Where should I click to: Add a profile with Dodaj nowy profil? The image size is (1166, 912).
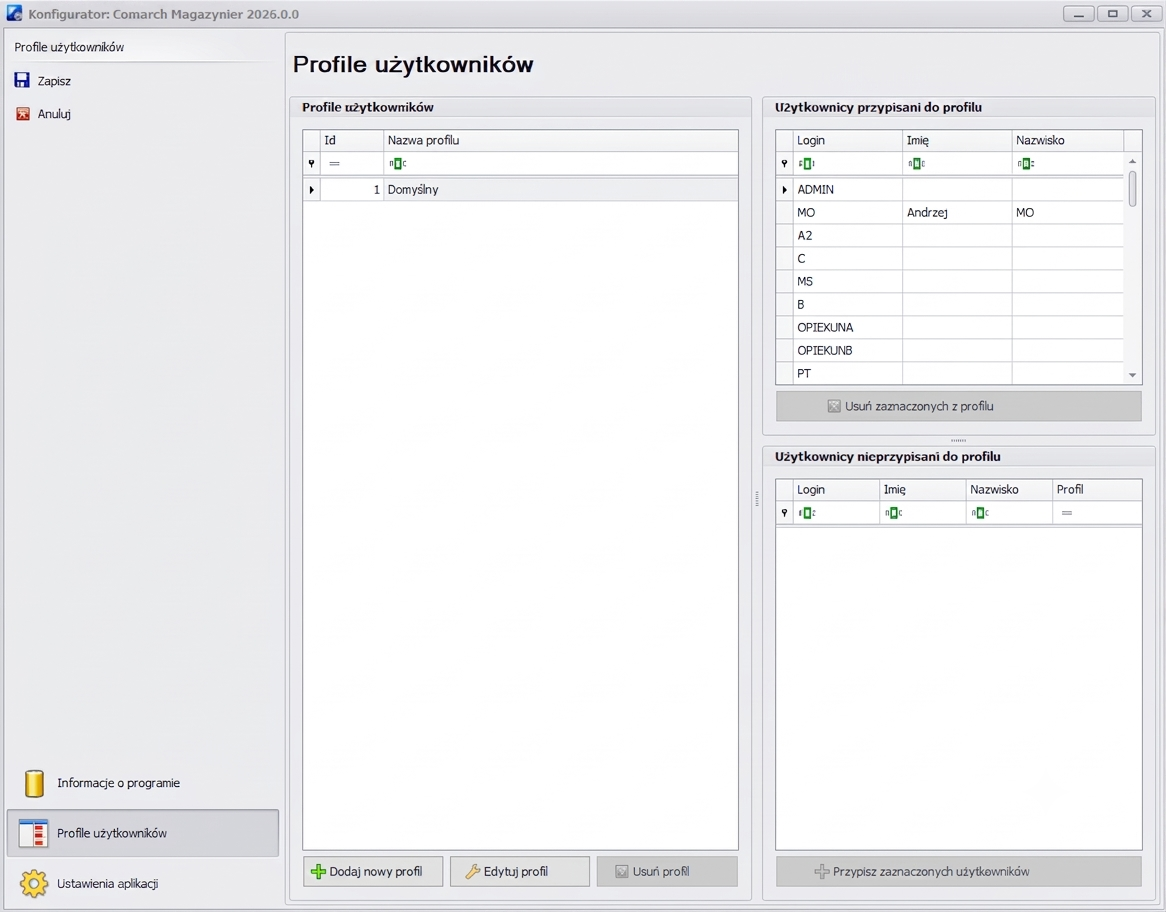click(x=373, y=872)
